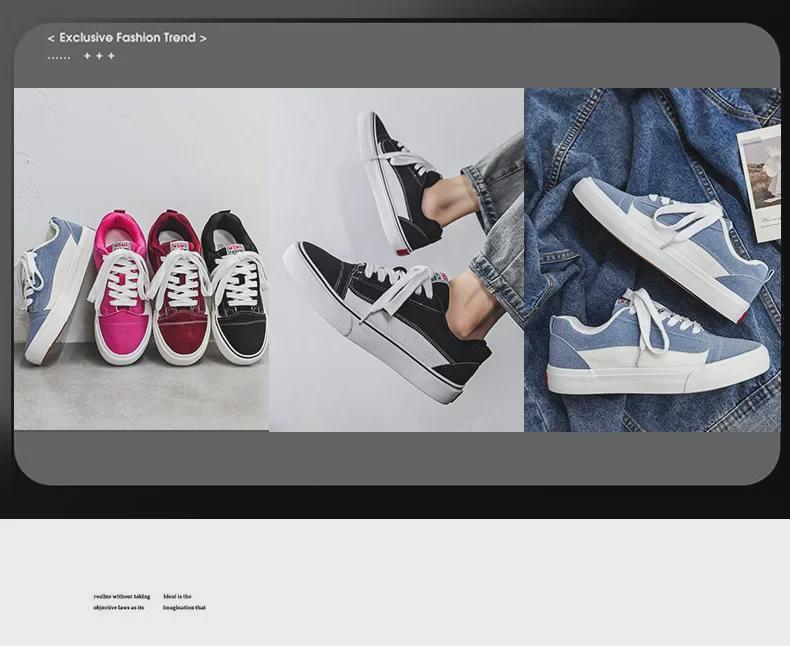Click the Exclusive Fashion Trend heading
This screenshot has width=790, height=646.
coord(127,38)
